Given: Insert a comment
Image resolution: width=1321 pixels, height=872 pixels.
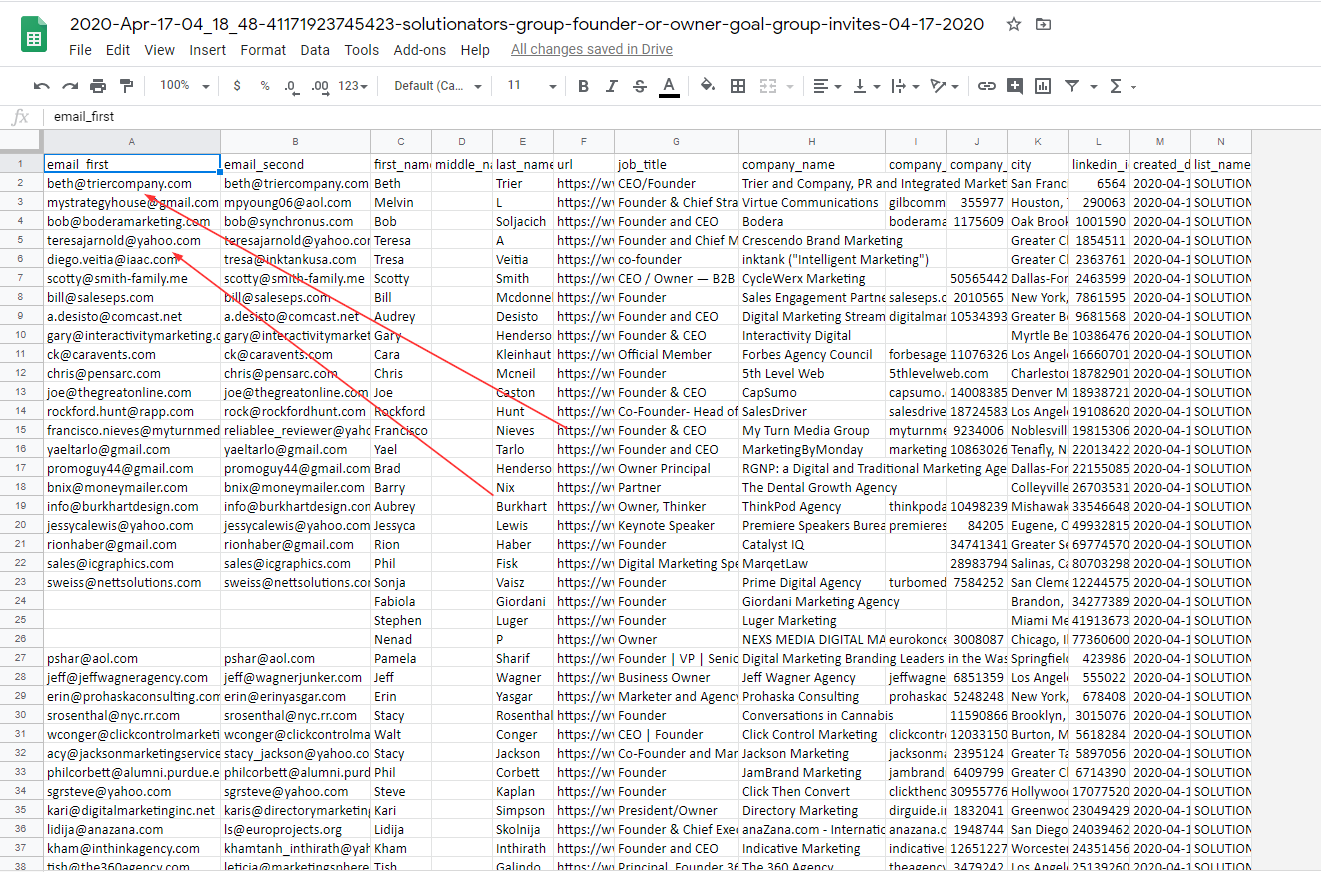Looking at the screenshot, I should tap(1015, 86).
